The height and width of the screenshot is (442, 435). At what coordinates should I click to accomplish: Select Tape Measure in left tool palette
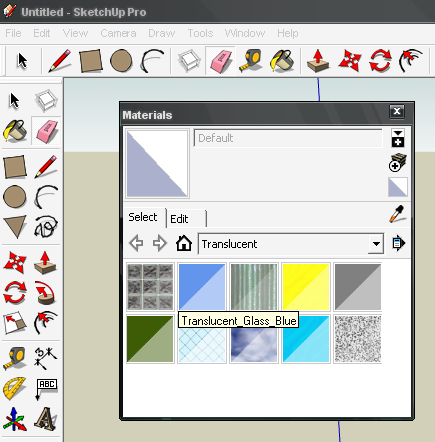pos(15,358)
